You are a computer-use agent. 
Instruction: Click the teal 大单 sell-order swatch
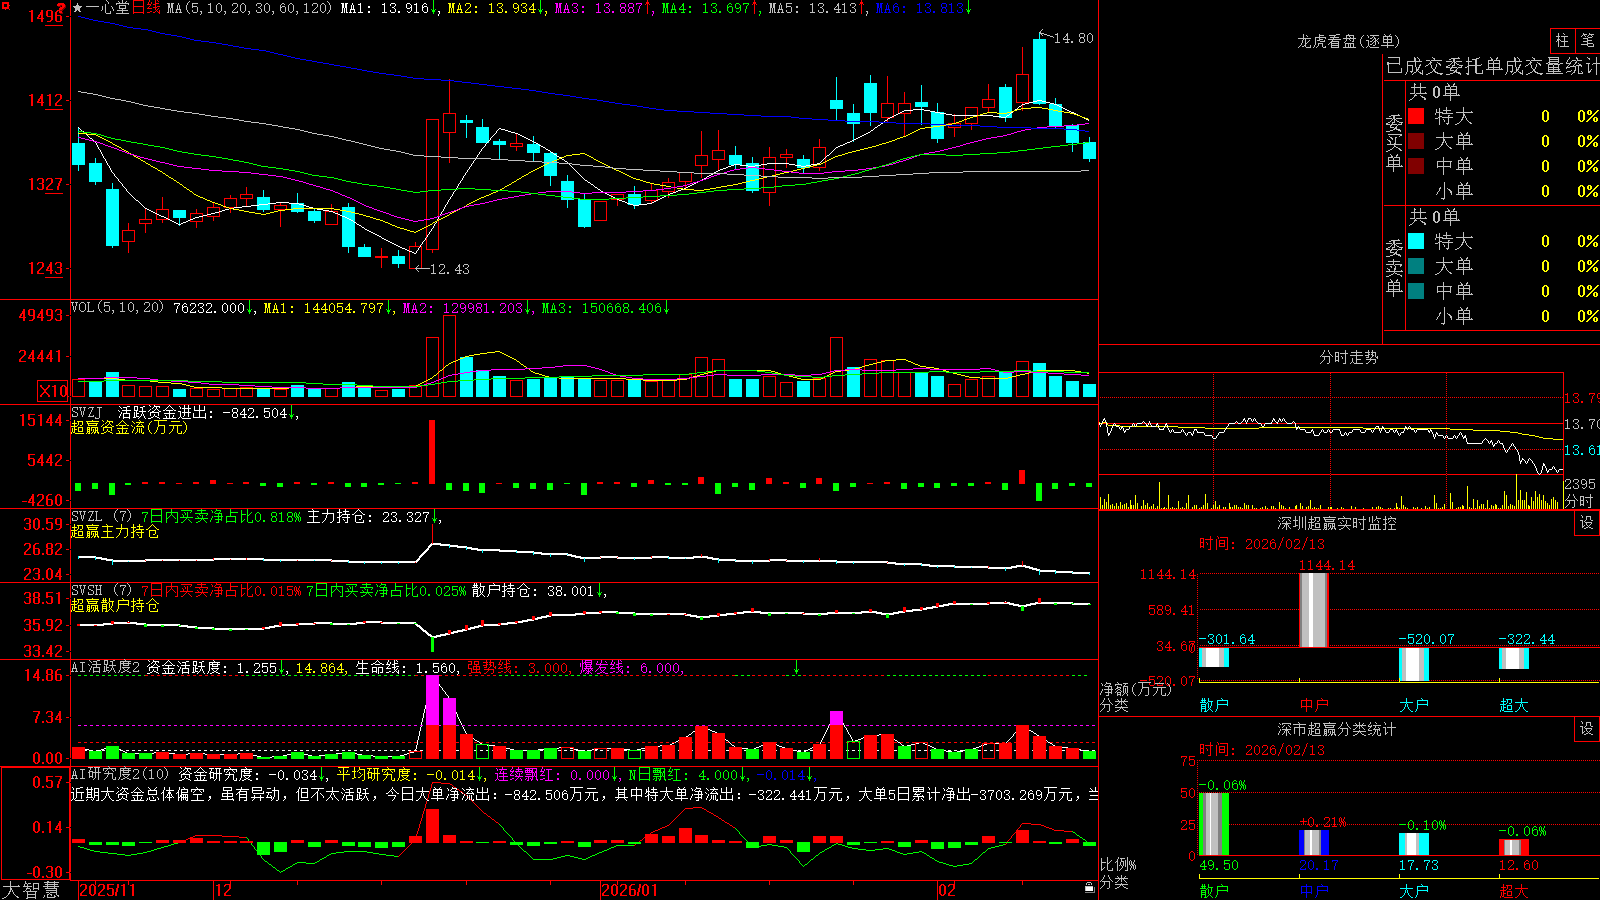coord(1416,266)
